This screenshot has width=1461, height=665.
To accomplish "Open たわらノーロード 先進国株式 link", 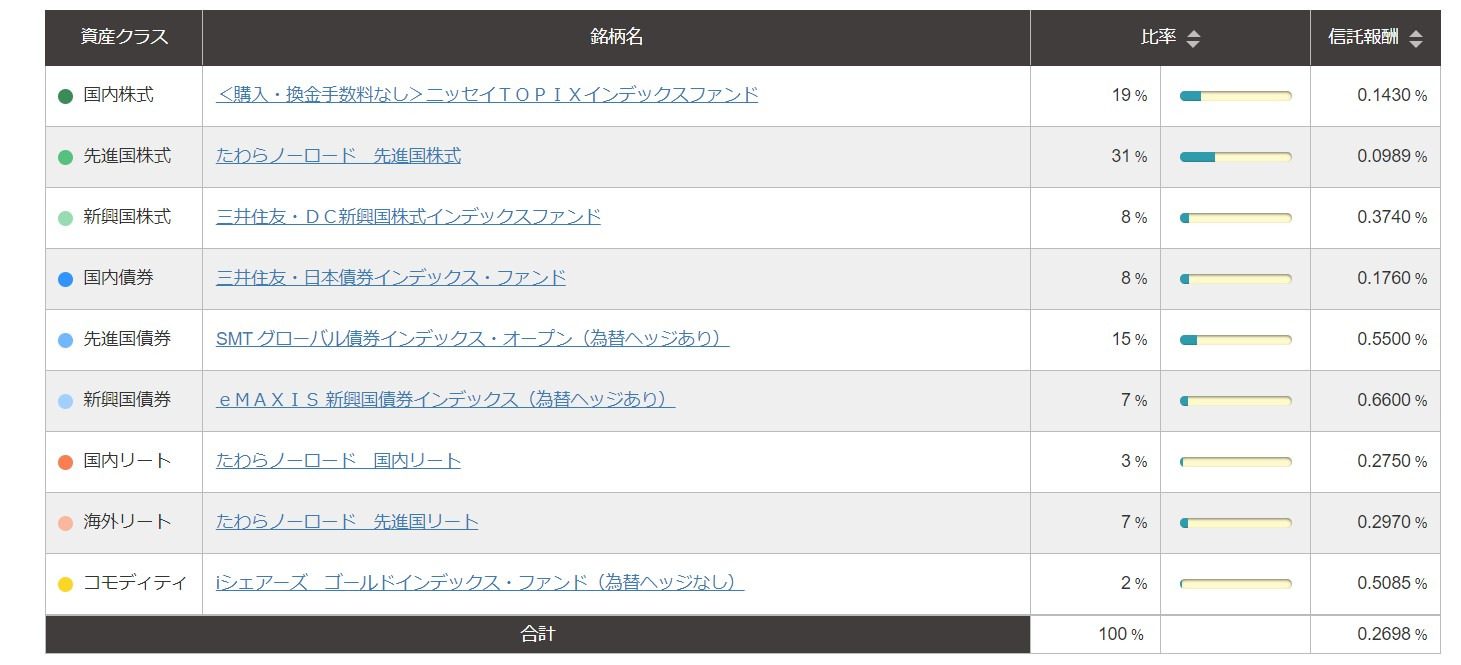I will pos(338,156).
